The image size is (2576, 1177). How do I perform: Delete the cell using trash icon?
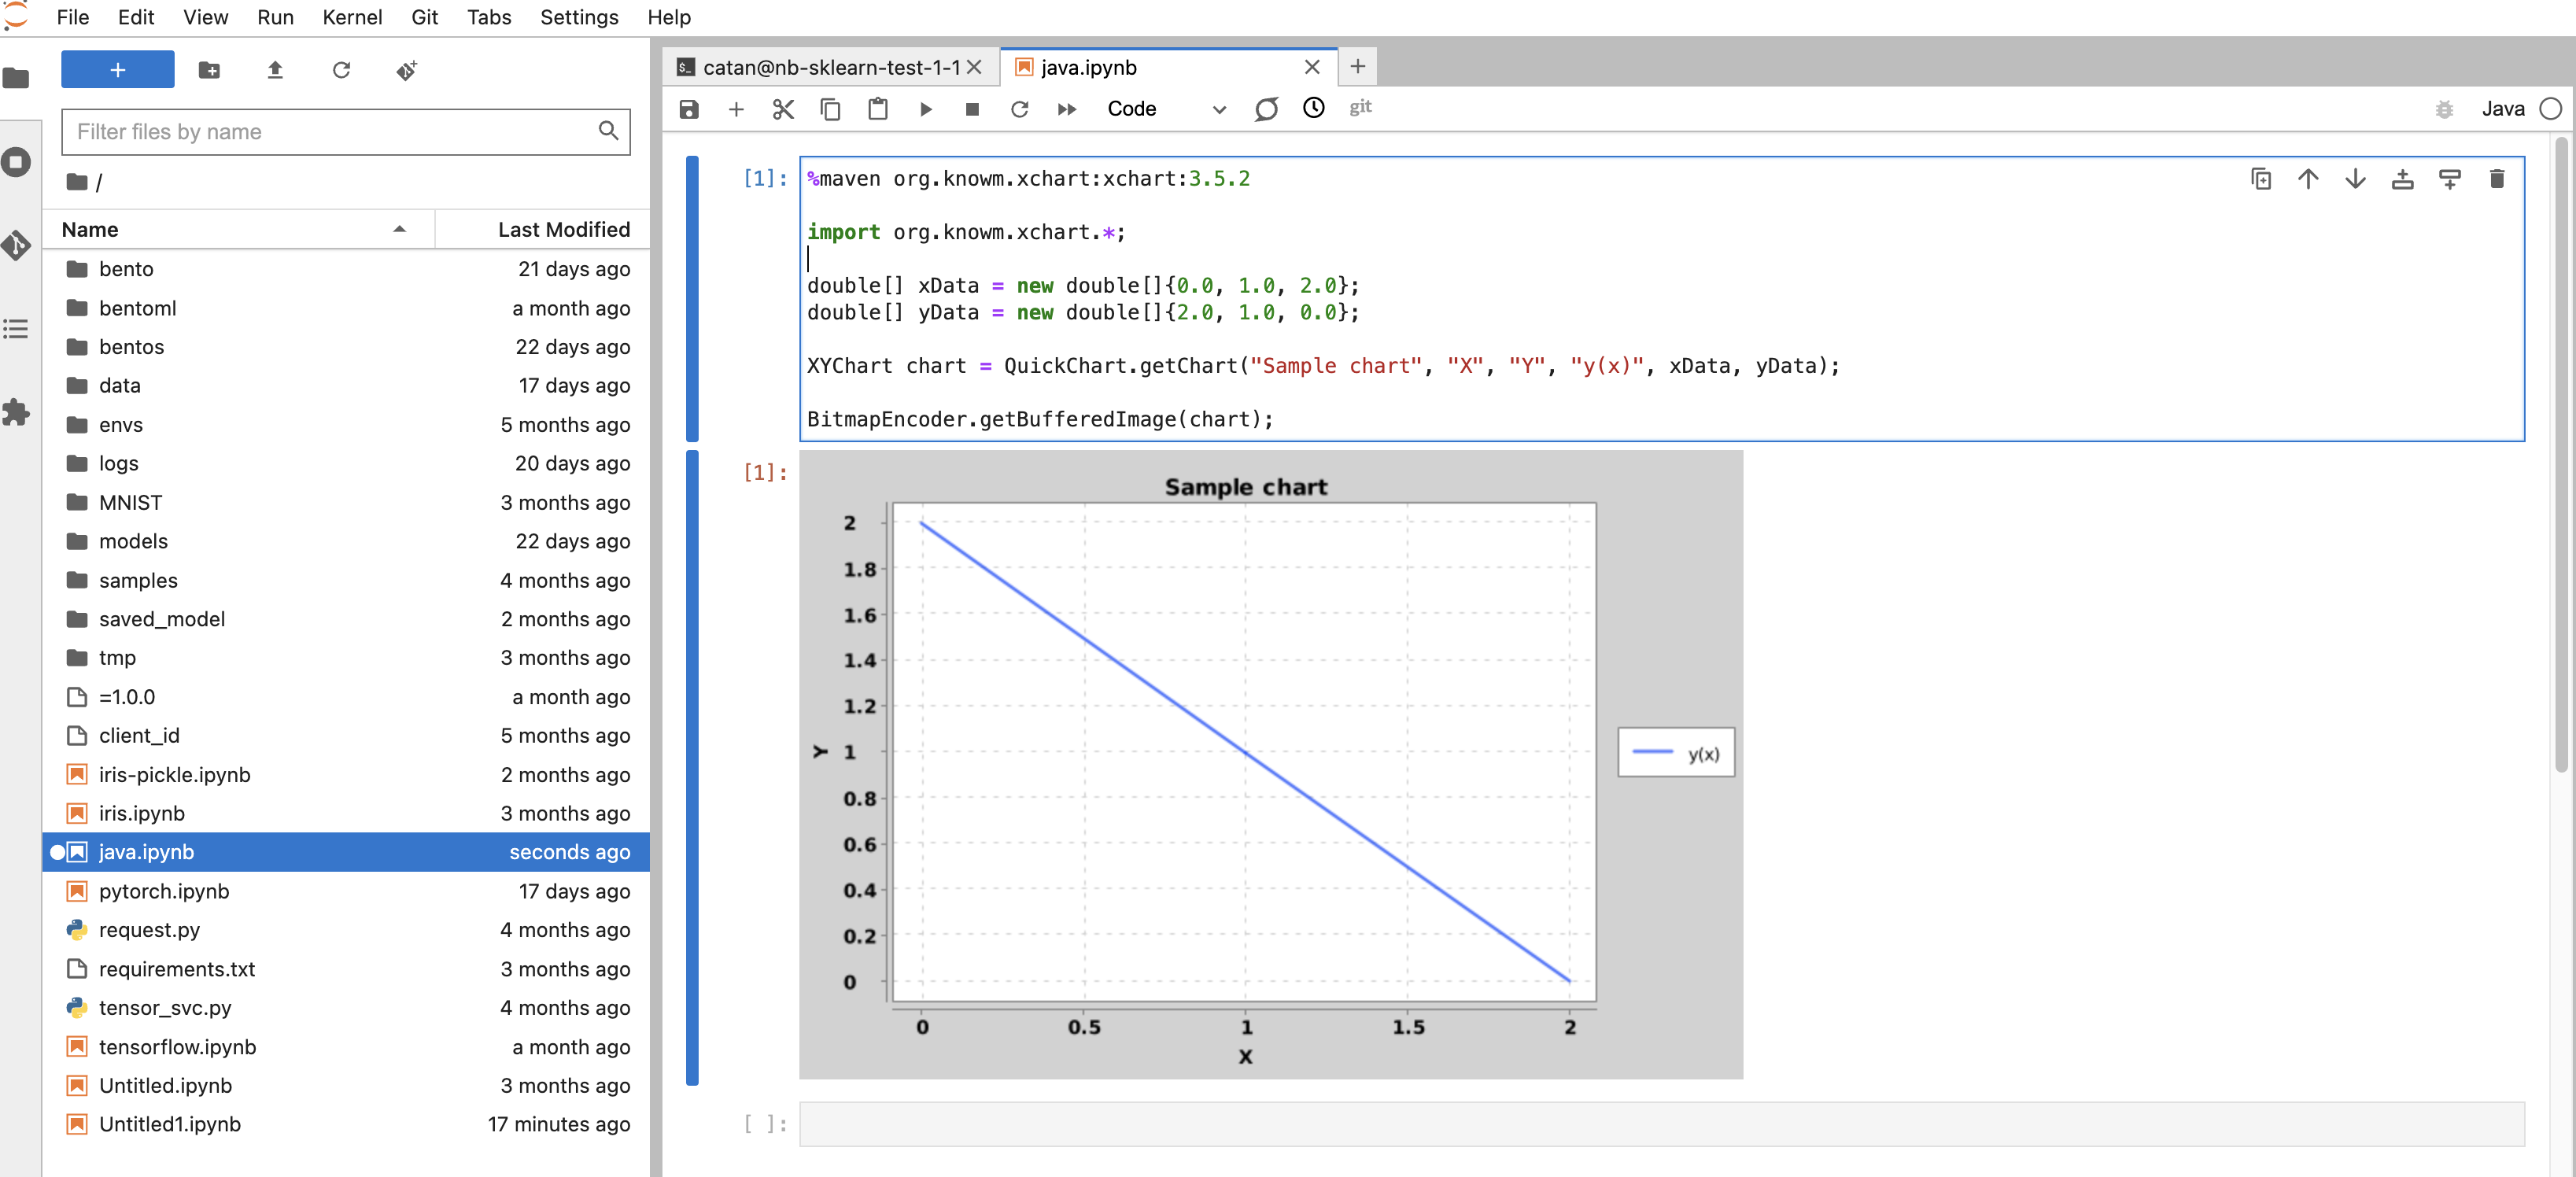point(2496,179)
